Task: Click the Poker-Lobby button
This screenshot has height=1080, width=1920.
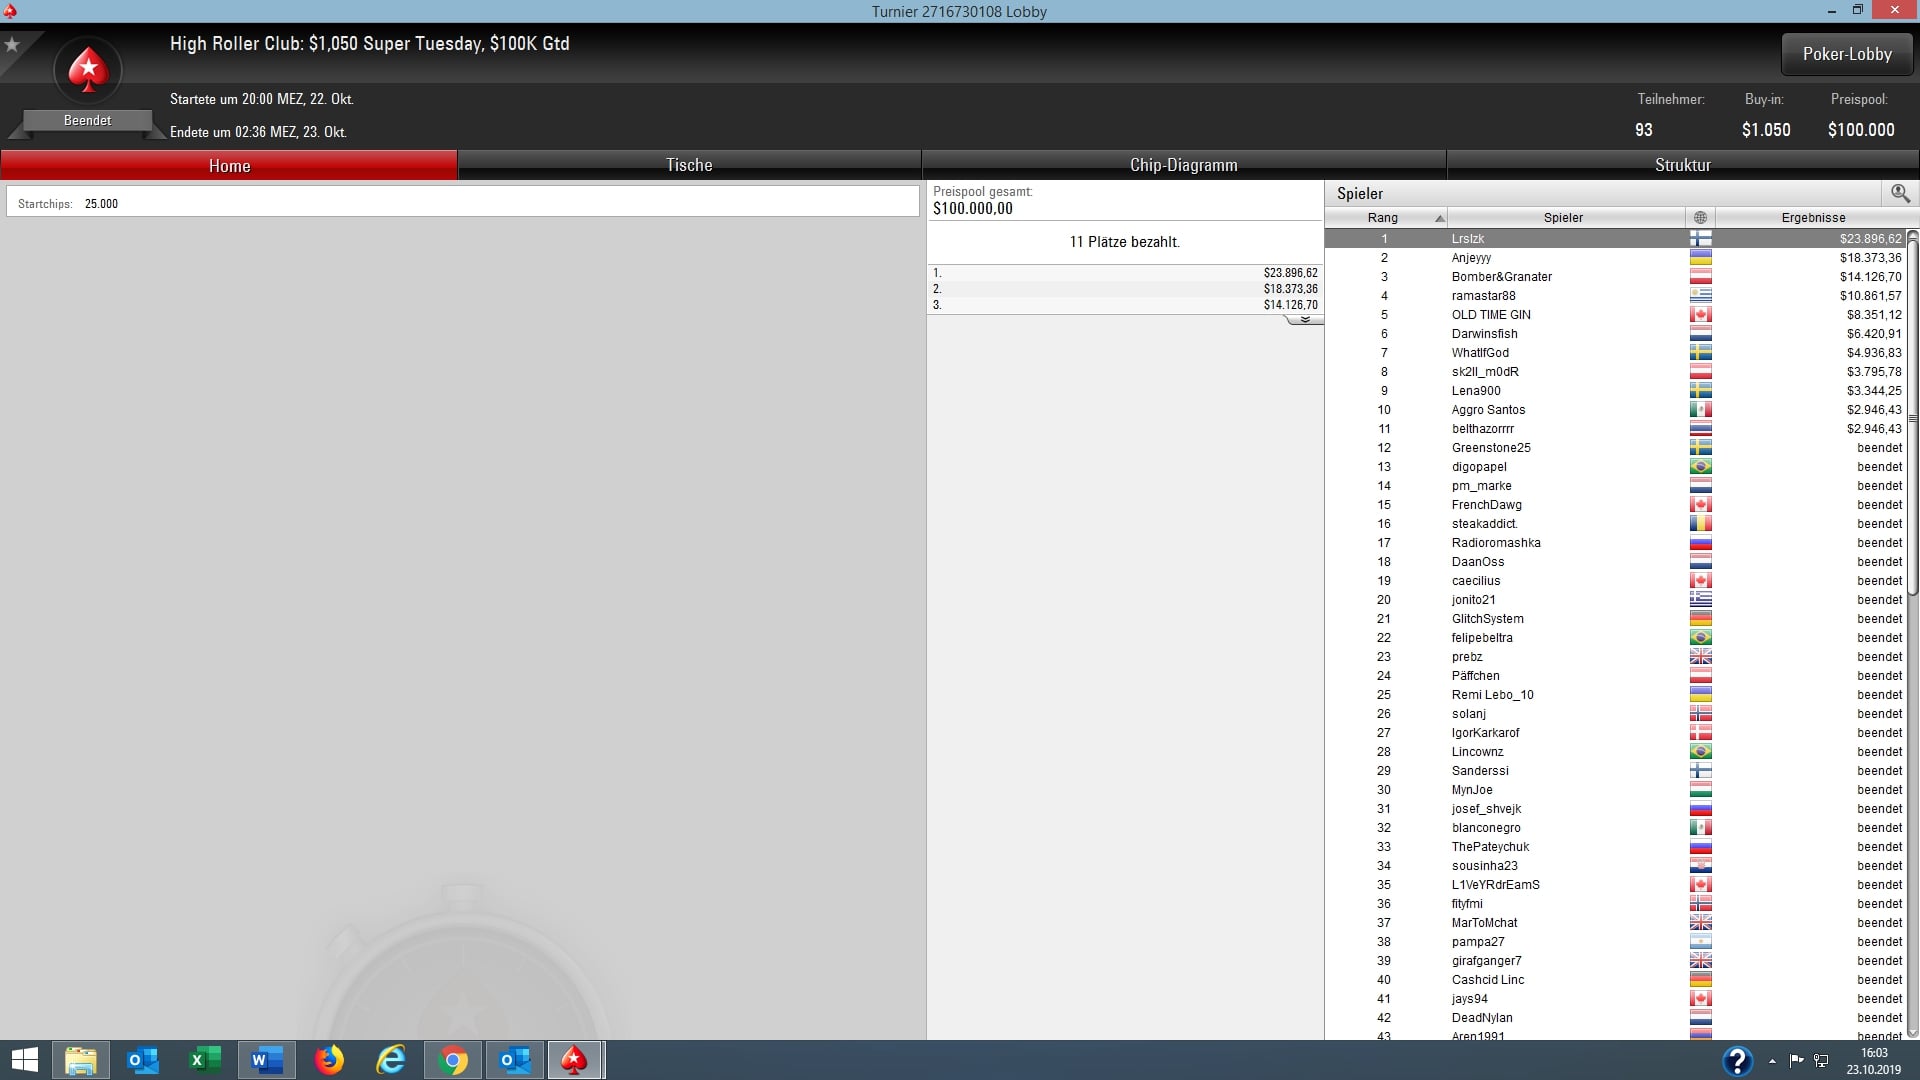Action: [1847, 54]
